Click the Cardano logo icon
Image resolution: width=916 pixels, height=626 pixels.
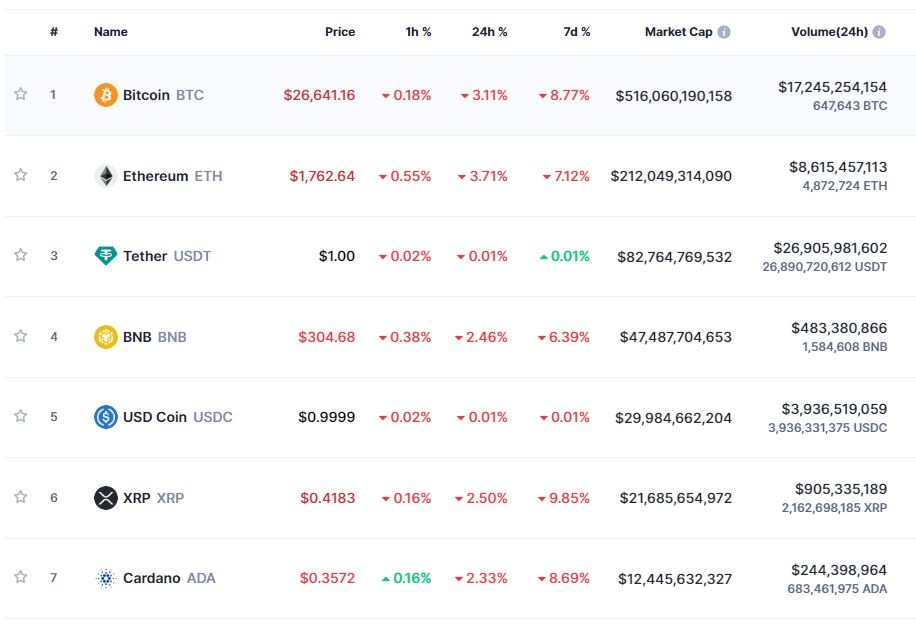click(x=105, y=578)
